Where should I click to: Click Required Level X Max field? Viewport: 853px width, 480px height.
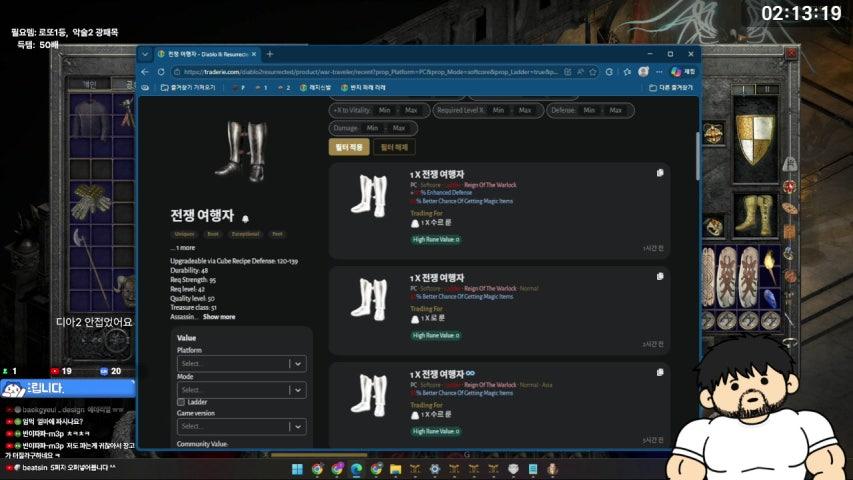pos(525,110)
